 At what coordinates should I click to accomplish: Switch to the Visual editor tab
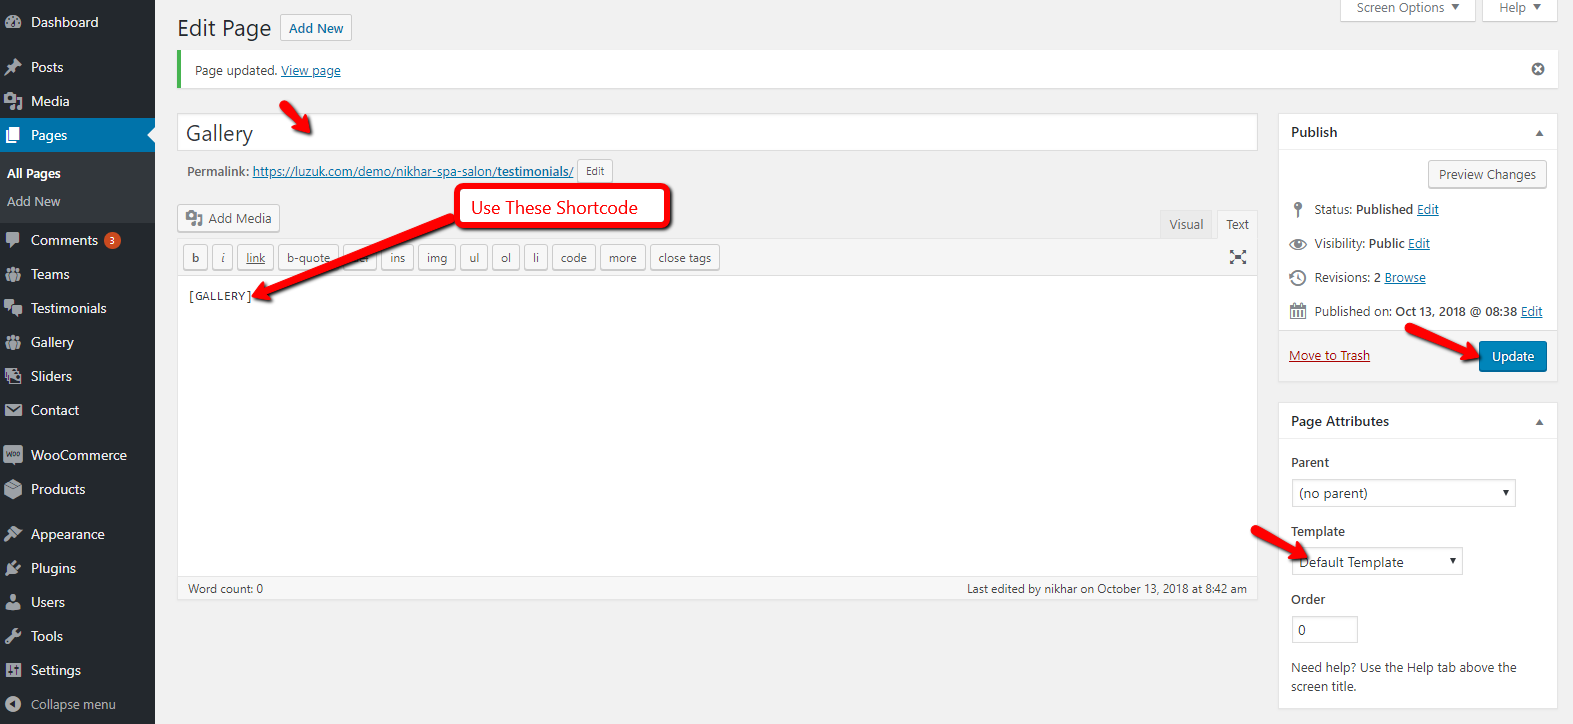pyautogui.click(x=1186, y=224)
